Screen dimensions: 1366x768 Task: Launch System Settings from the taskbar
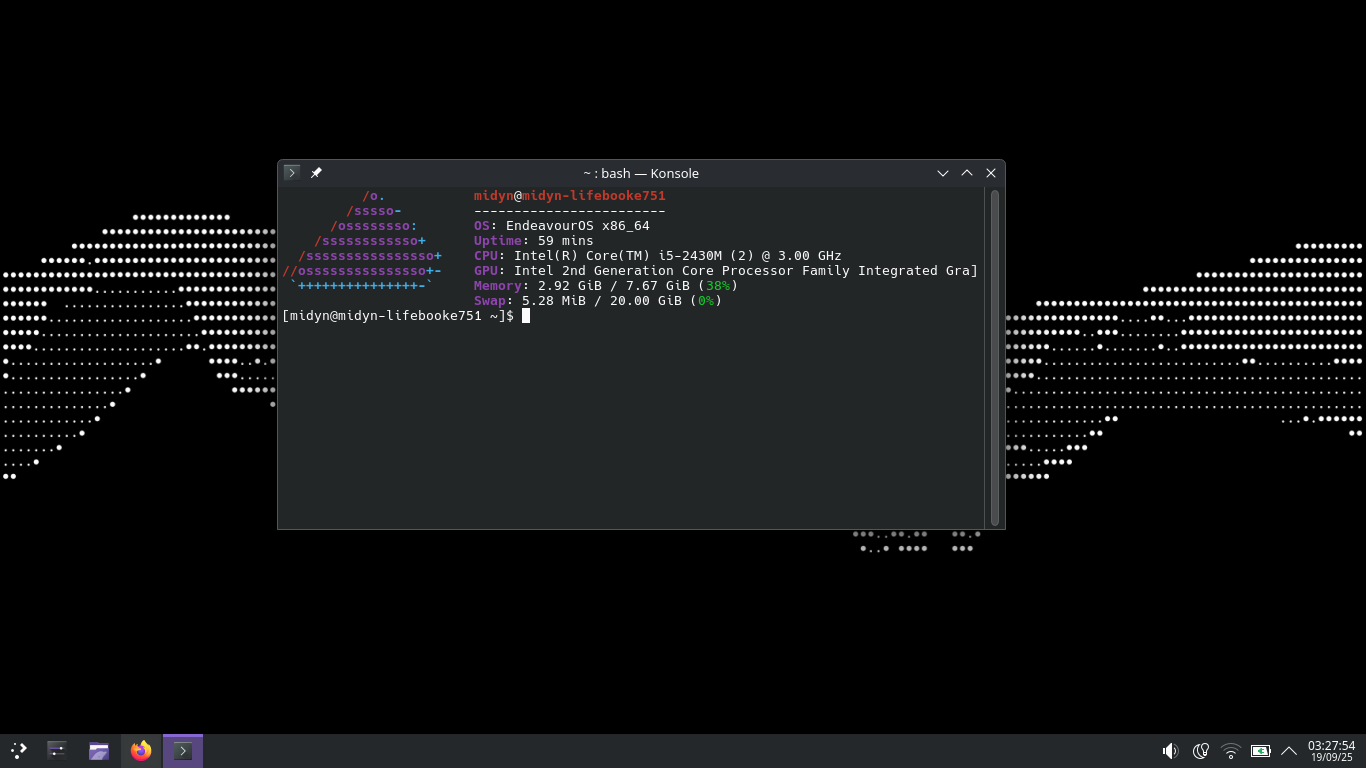pos(57,750)
